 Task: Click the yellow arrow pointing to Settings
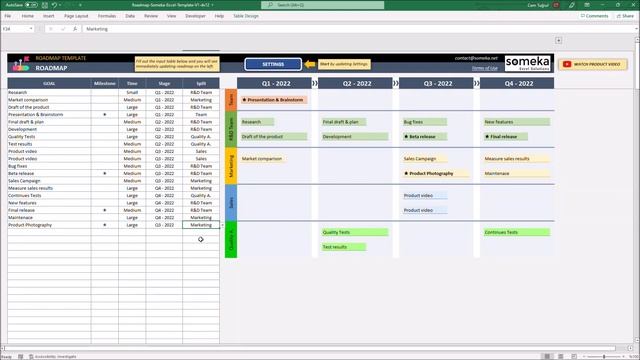pos(310,64)
